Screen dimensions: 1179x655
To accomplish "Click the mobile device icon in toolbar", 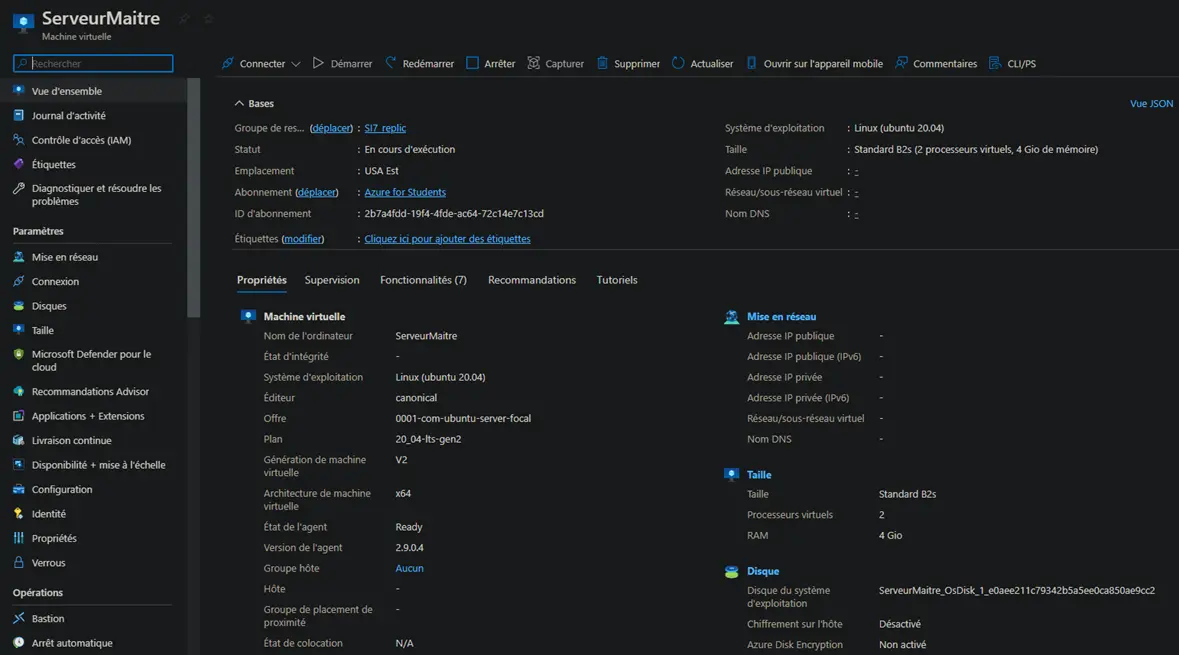I will point(751,63).
